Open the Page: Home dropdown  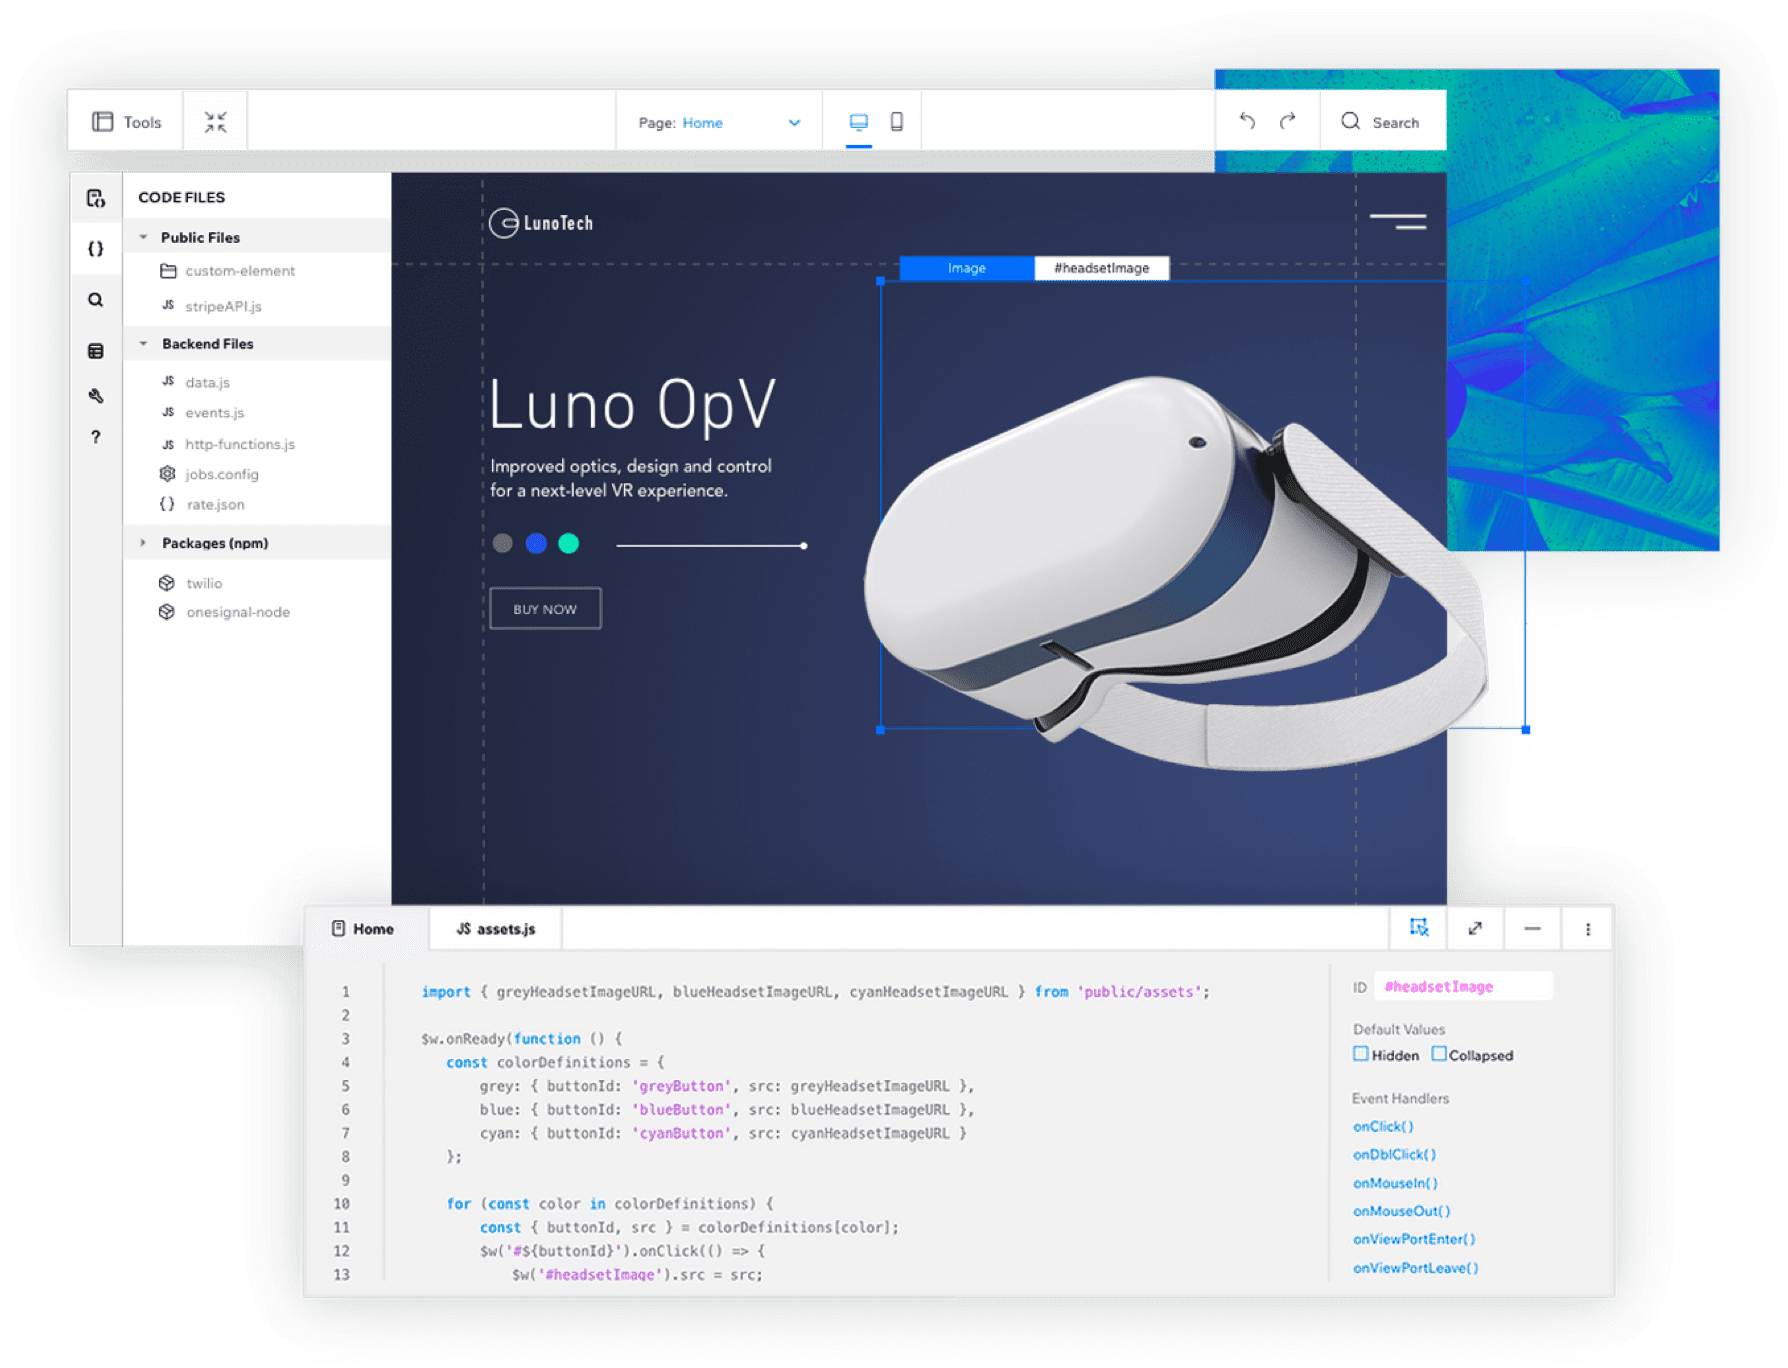click(719, 122)
